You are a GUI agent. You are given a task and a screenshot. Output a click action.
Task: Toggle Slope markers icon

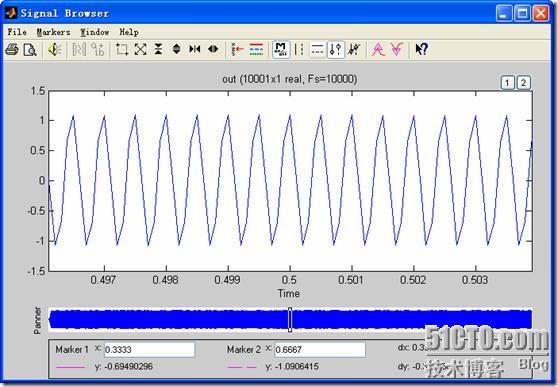point(354,49)
